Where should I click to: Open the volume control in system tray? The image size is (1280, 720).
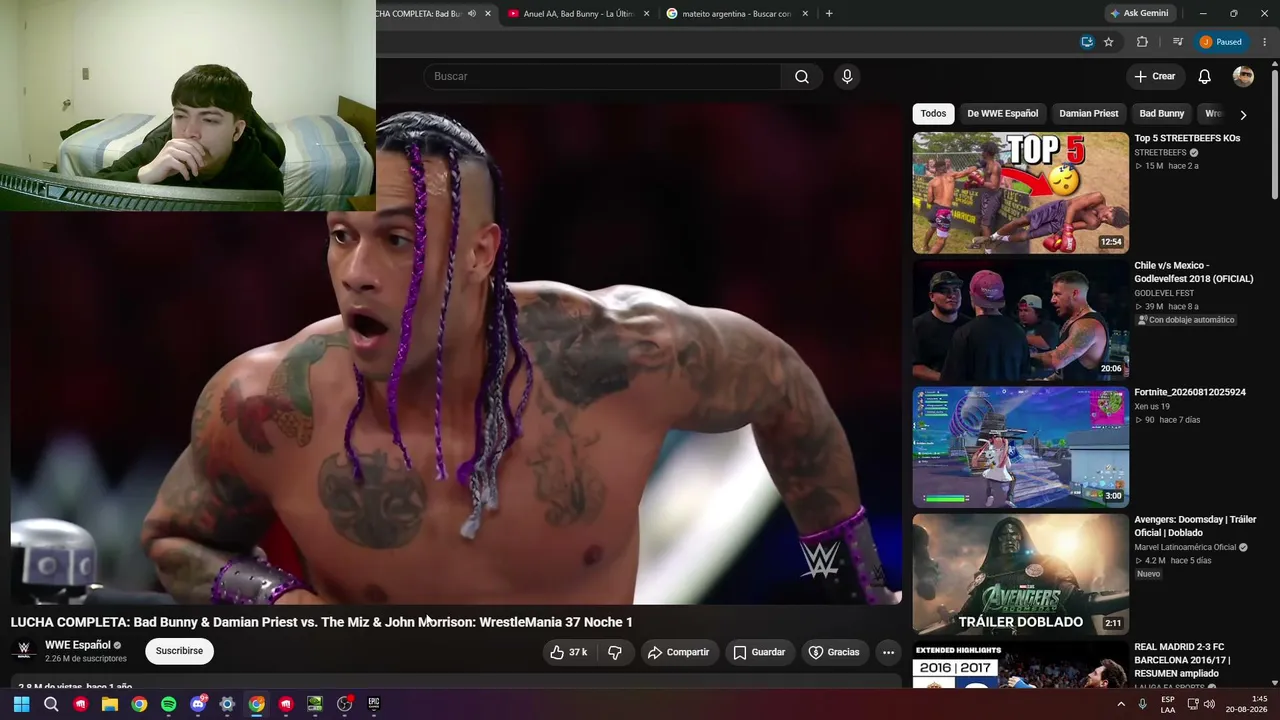pyautogui.click(x=1209, y=704)
